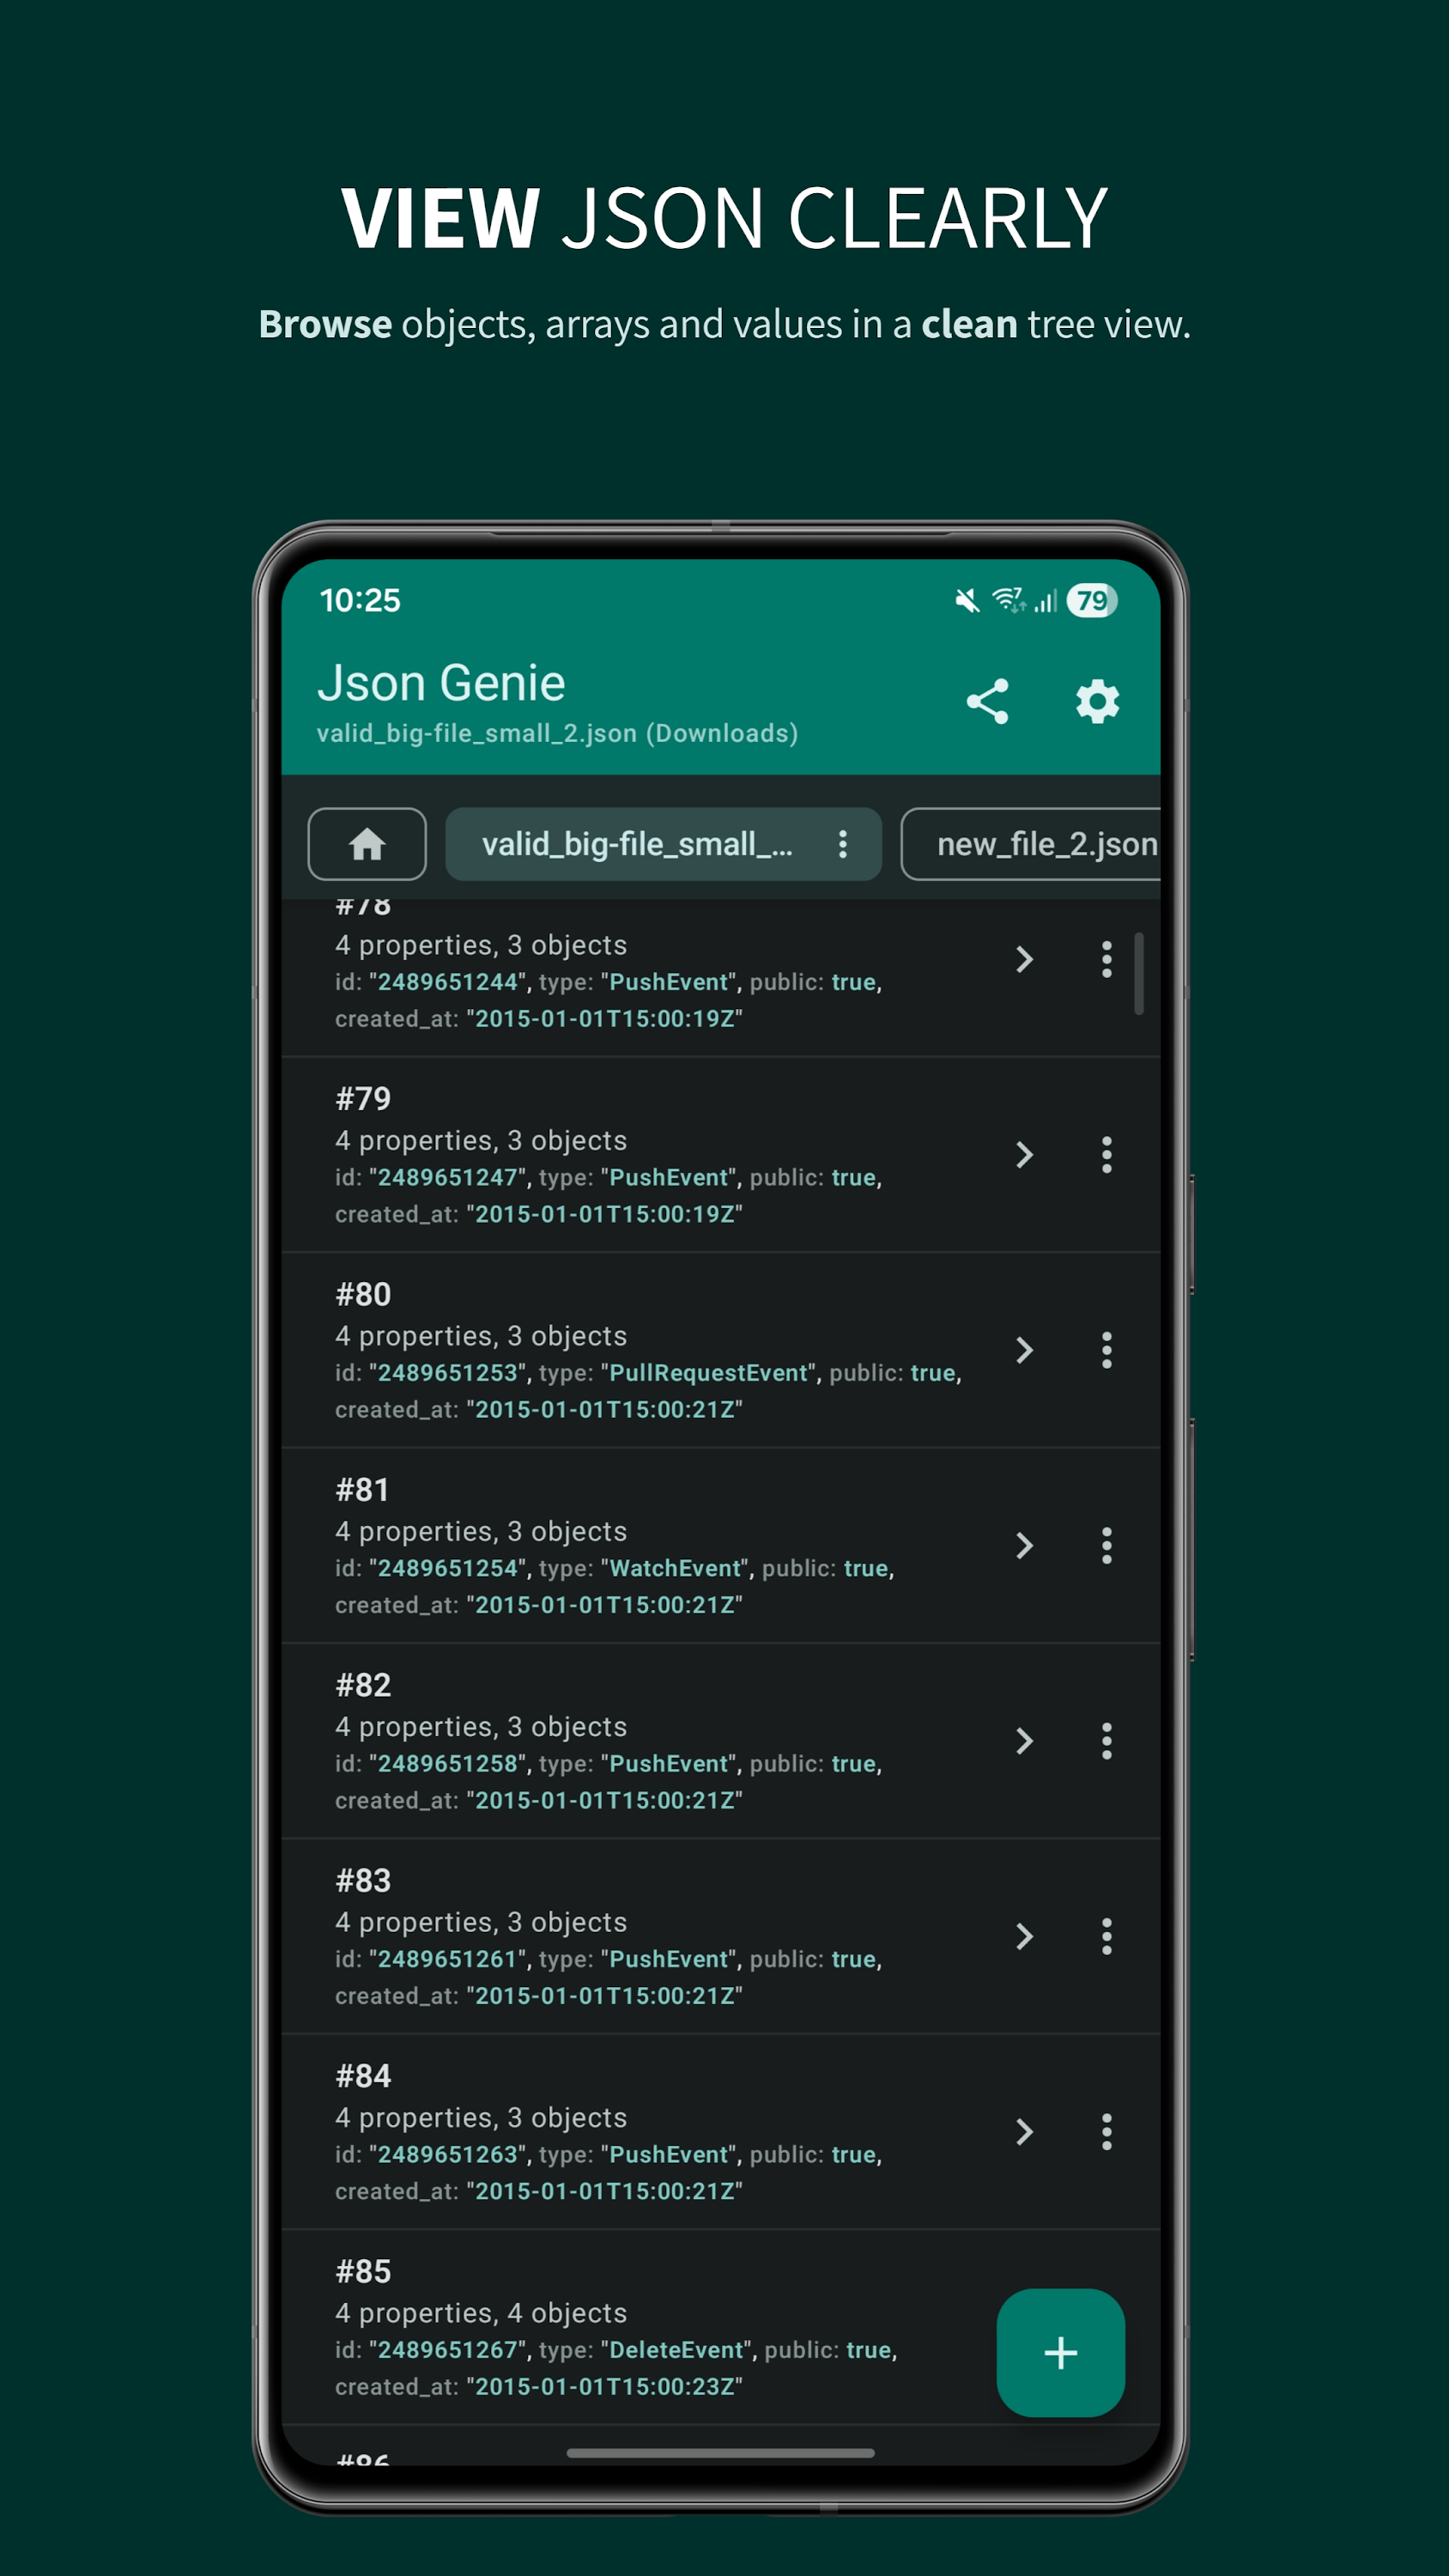Grab the list scrollbar thumb
Image resolution: width=1449 pixels, height=2576 pixels.
pyautogui.click(x=1139, y=973)
